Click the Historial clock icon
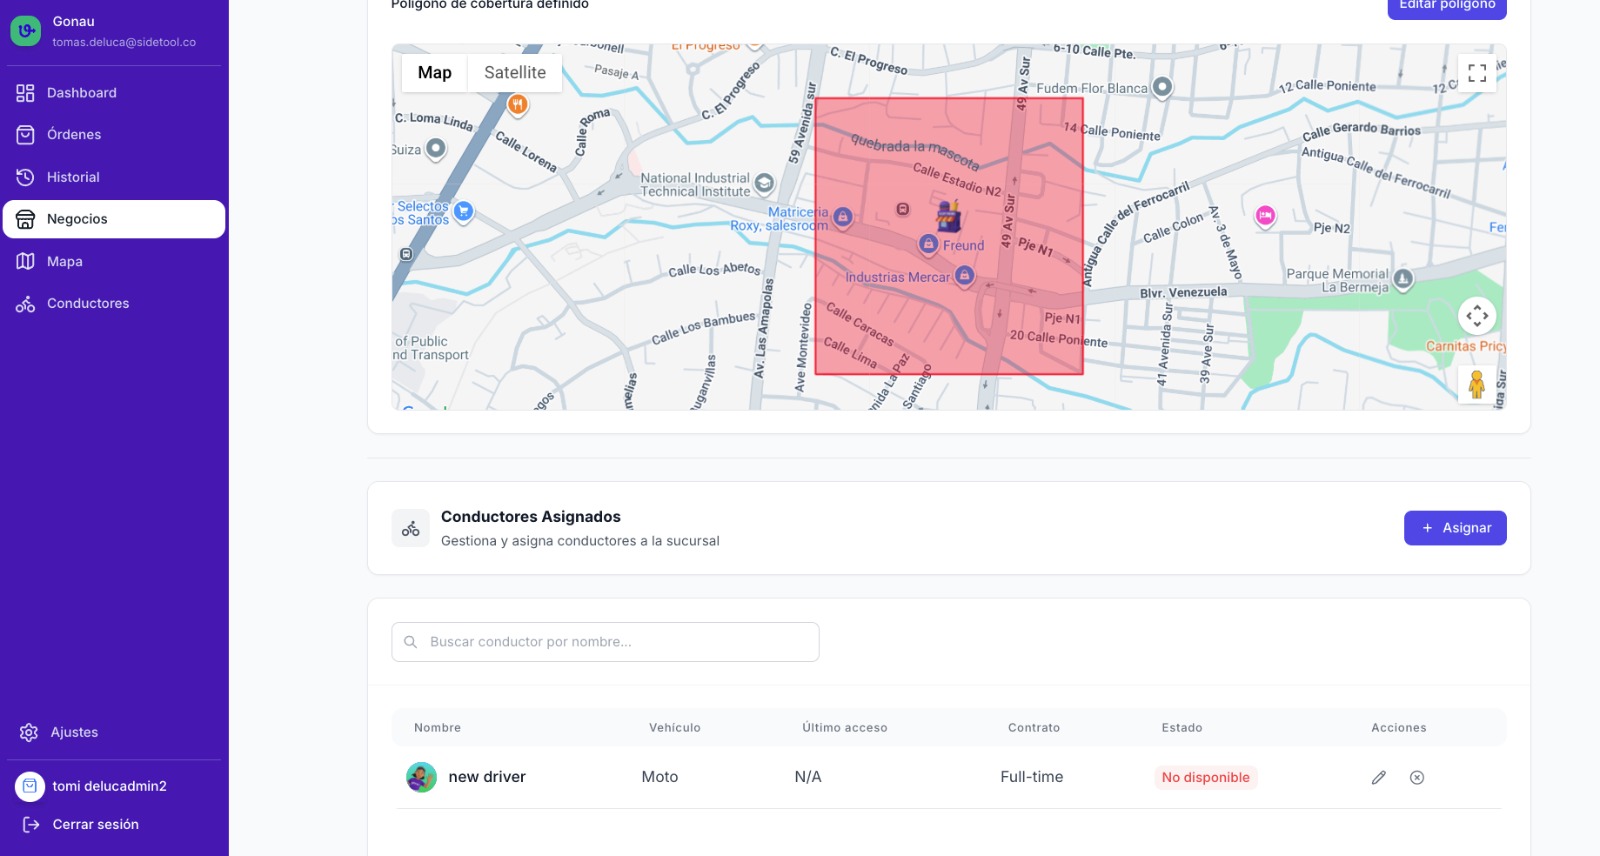 [x=26, y=177]
